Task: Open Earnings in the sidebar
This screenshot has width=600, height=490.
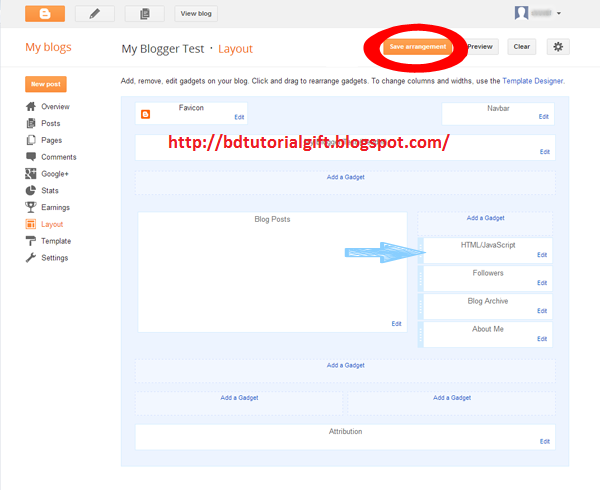Action: tap(55, 207)
